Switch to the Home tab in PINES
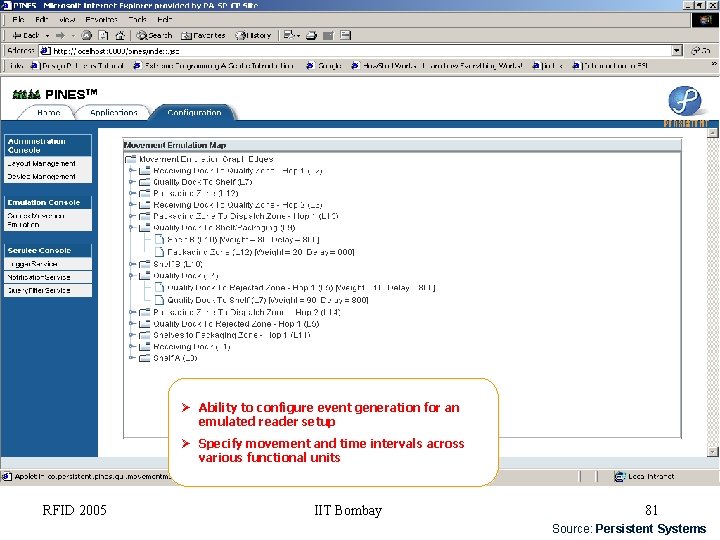This screenshot has width=720, height=540. click(x=48, y=112)
